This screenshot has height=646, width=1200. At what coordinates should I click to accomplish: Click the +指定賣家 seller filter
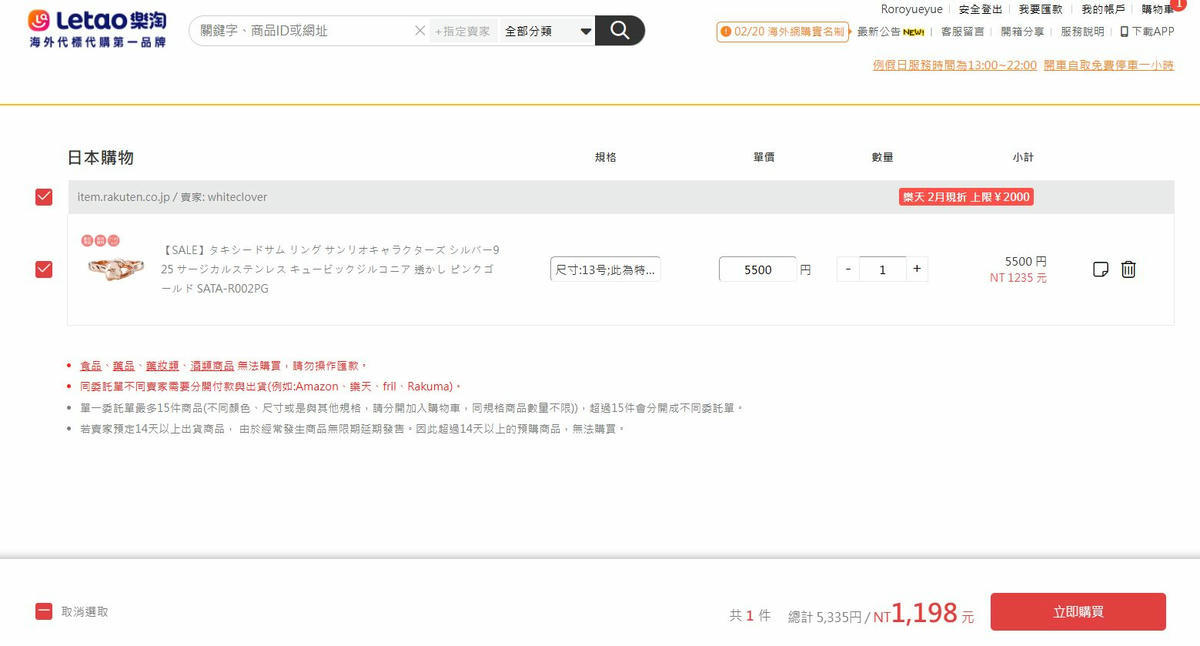pos(463,31)
